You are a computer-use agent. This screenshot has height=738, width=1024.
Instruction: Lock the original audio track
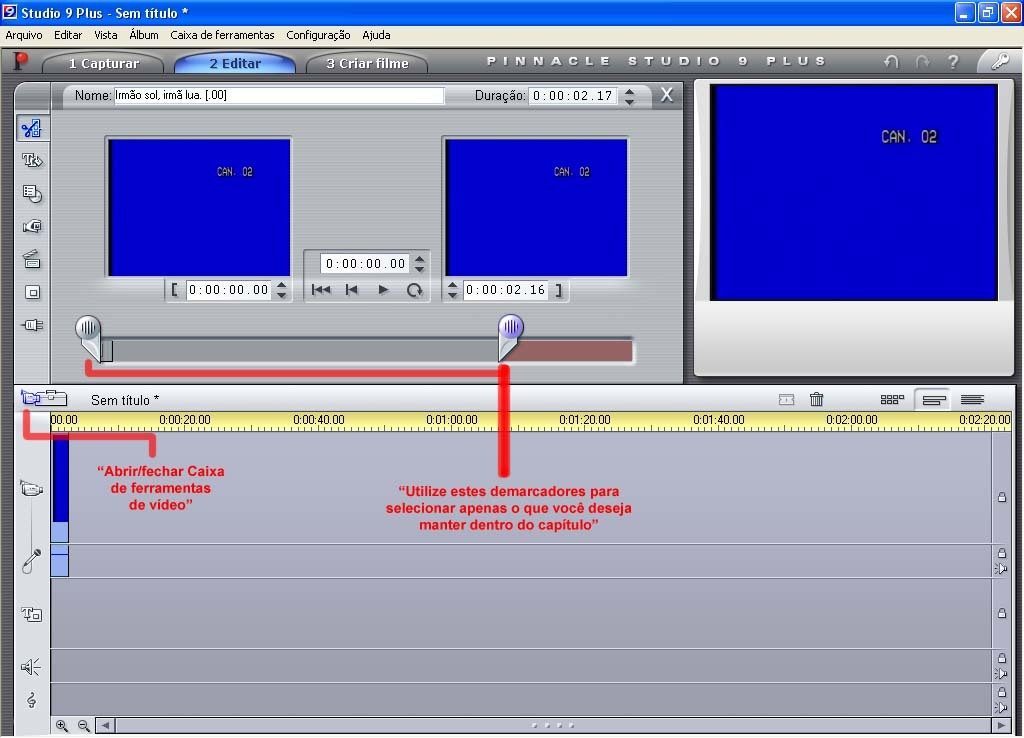point(1002,553)
